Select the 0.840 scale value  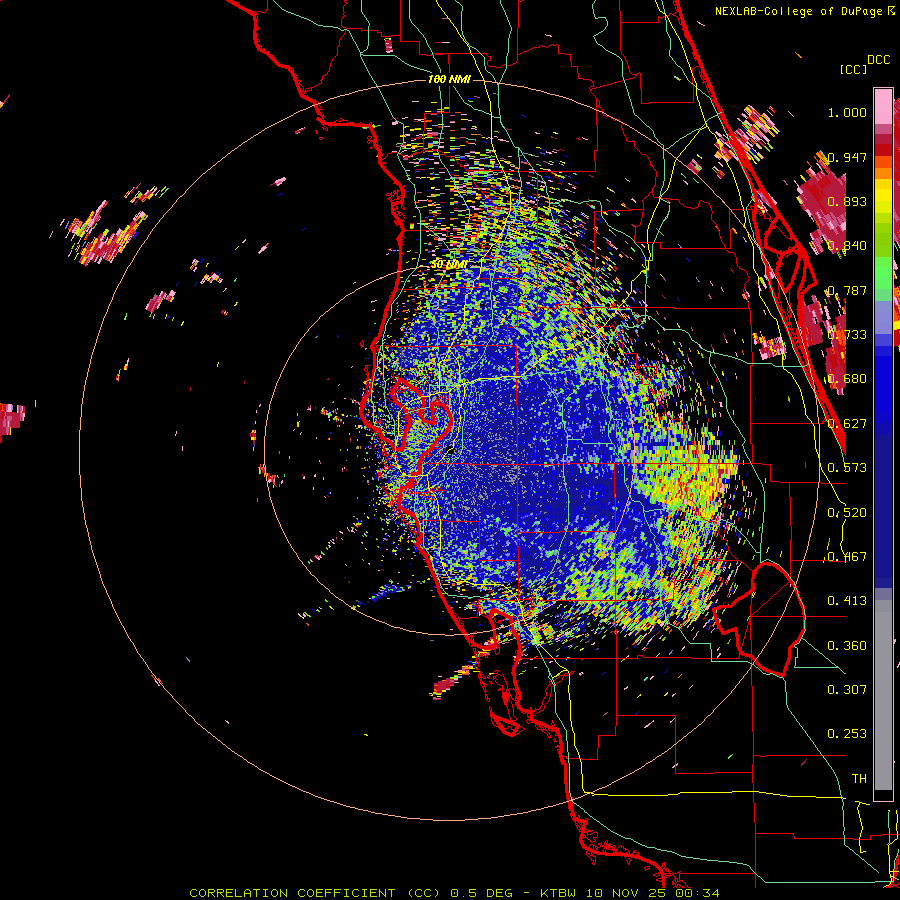point(847,246)
